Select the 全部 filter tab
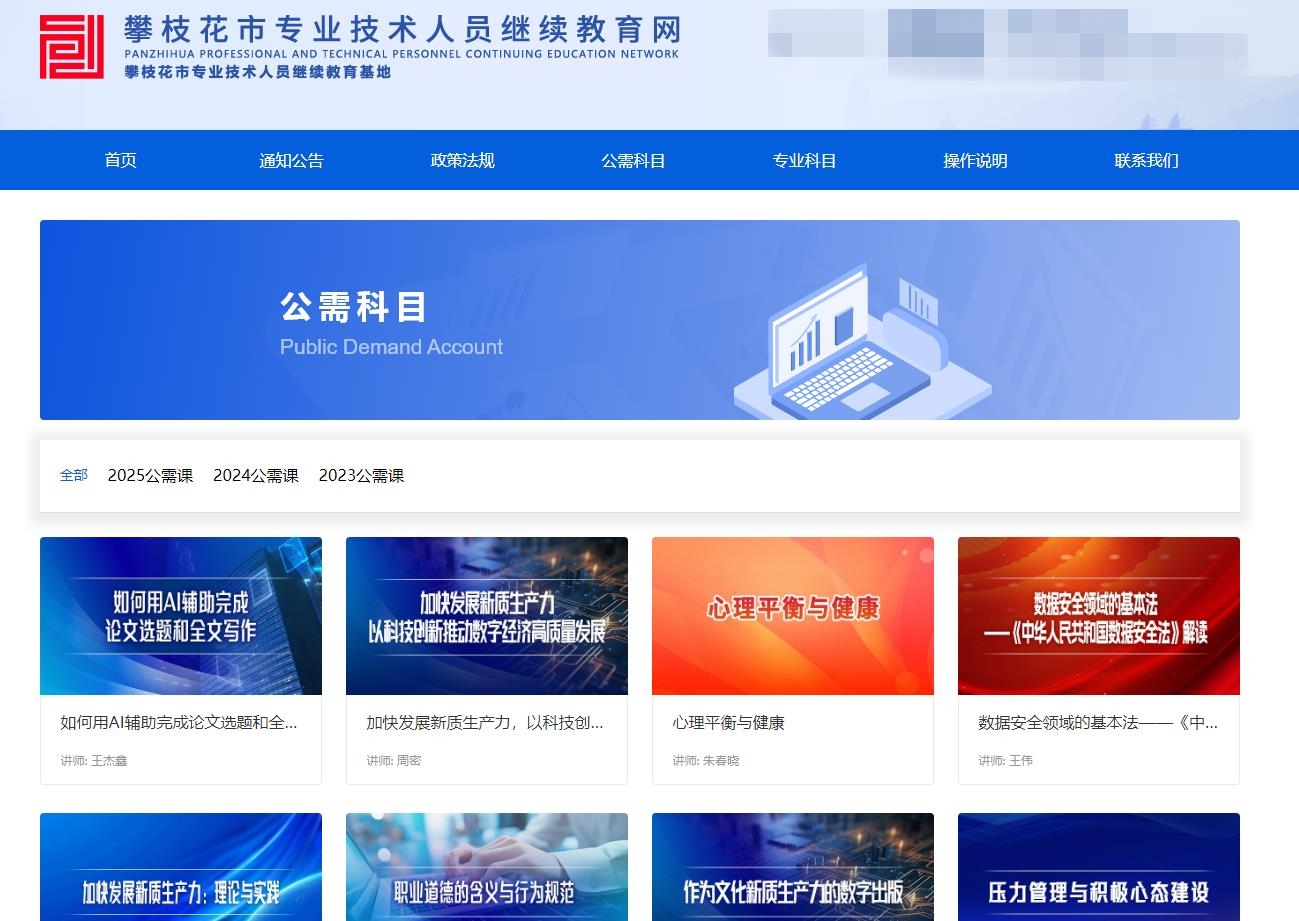 pos(74,475)
